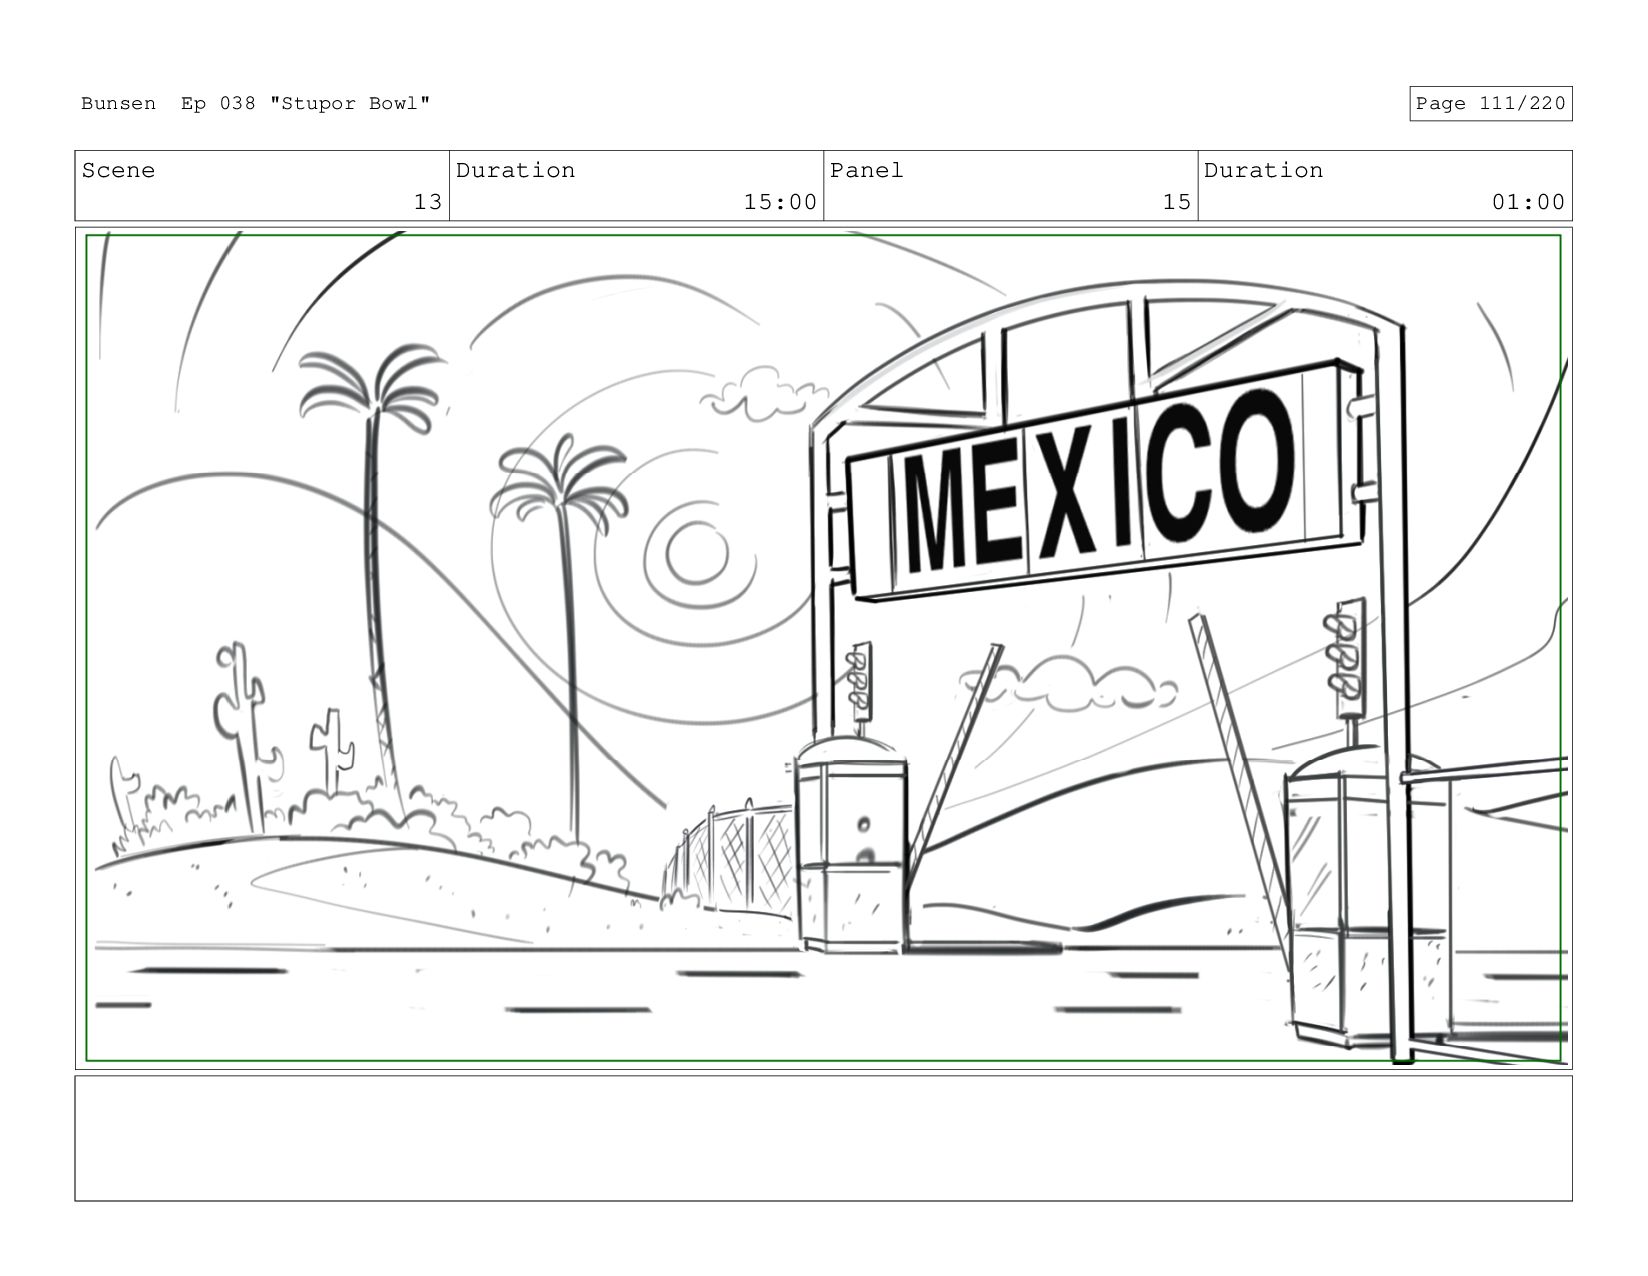This screenshot has width=1648, height=1276.
Task: Click the scene number '13'
Action: (427, 202)
